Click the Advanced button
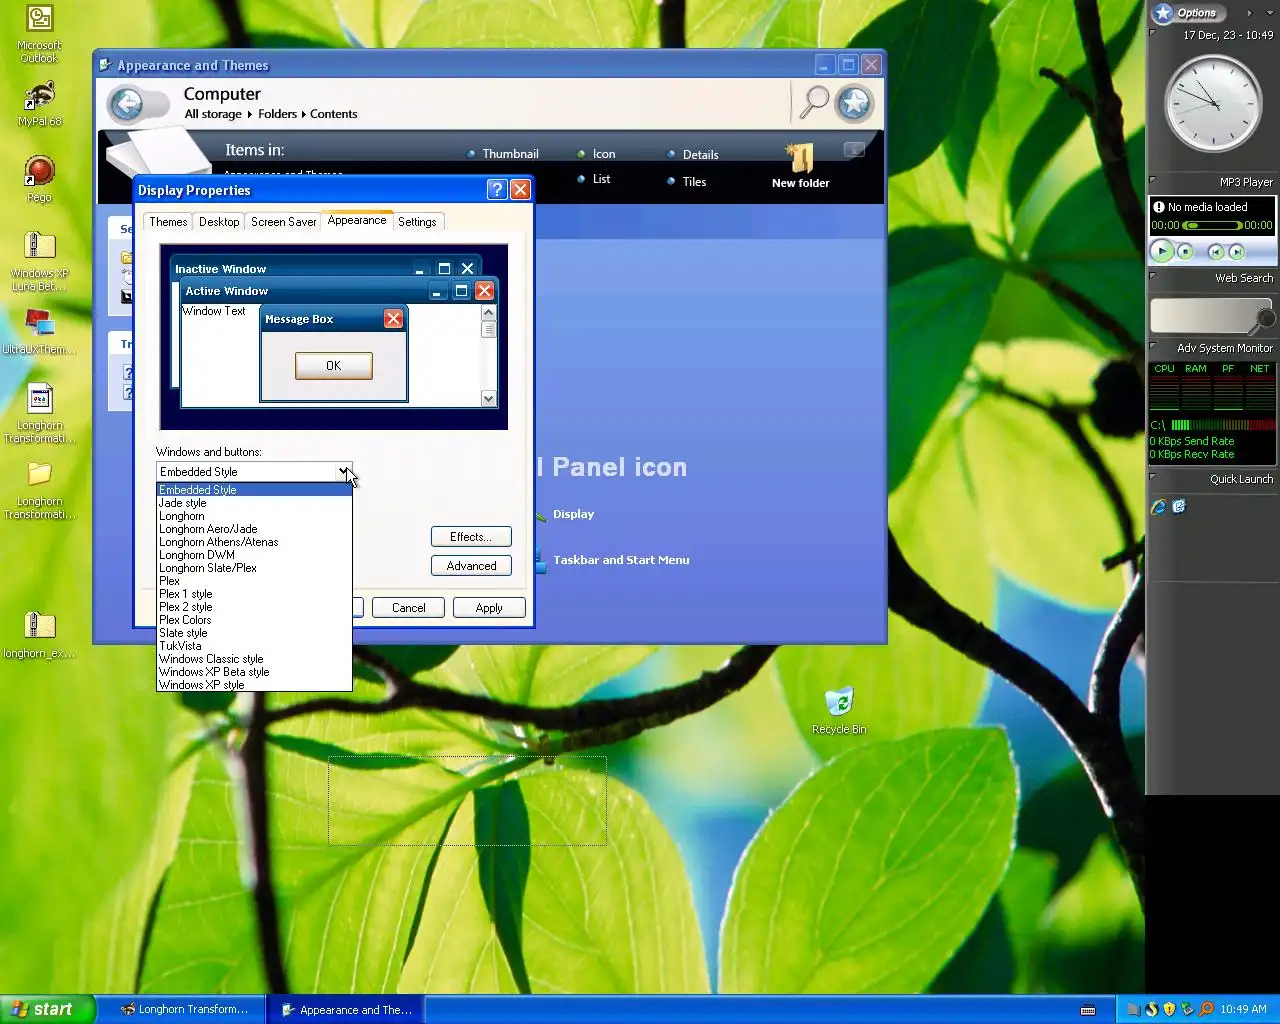The image size is (1280, 1024). coord(471,566)
